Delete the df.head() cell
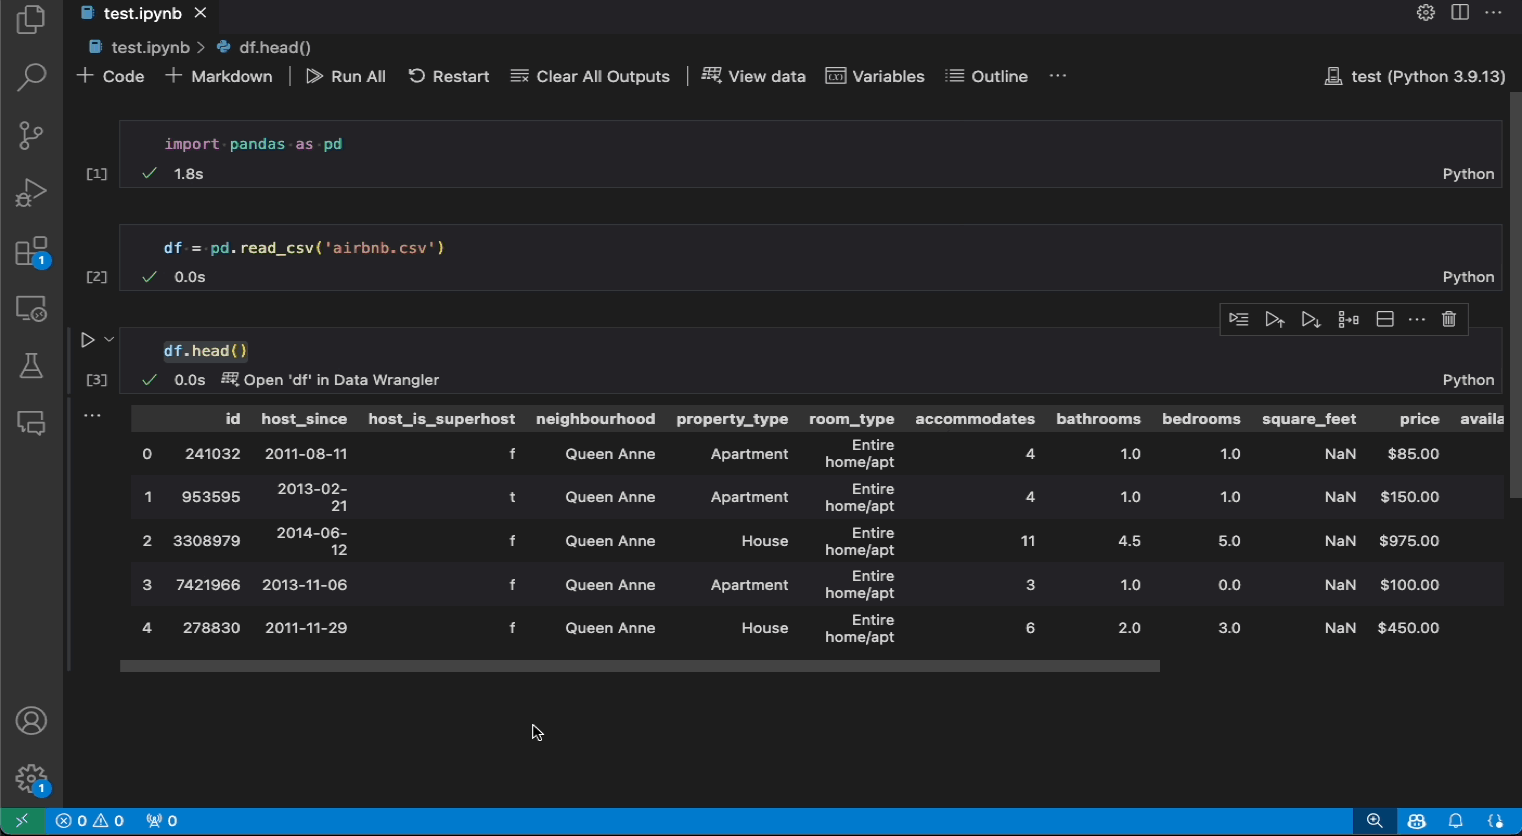The height and width of the screenshot is (836, 1522). (x=1449, y=319)
